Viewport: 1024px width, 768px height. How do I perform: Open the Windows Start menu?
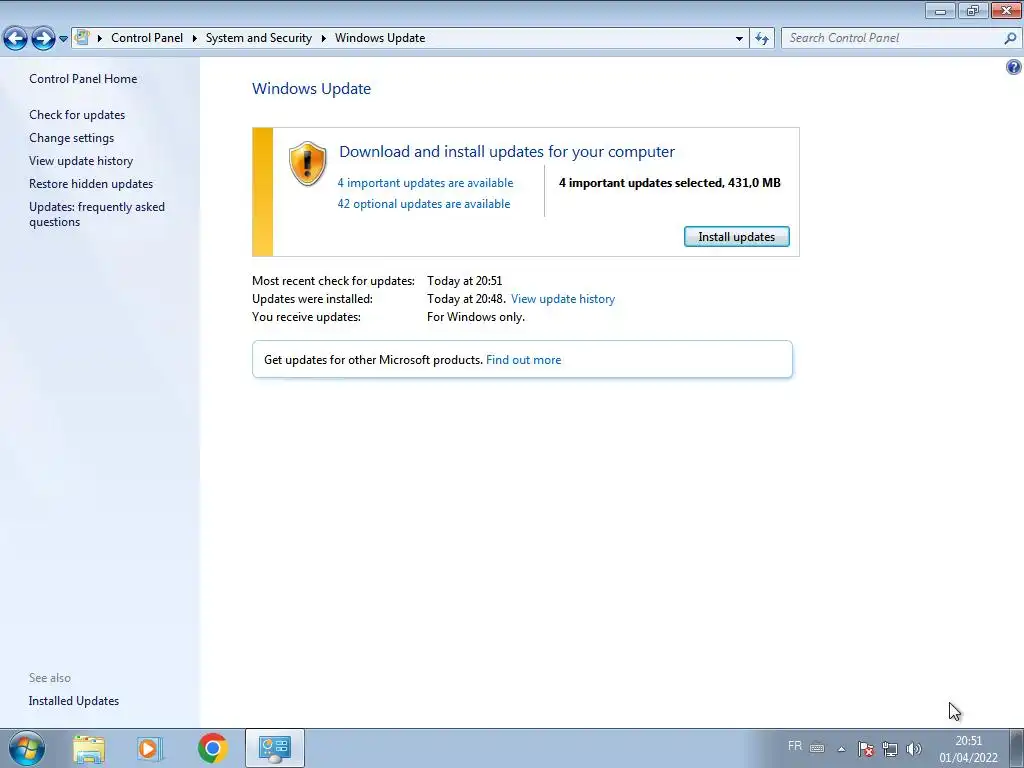tap(27, 748)
